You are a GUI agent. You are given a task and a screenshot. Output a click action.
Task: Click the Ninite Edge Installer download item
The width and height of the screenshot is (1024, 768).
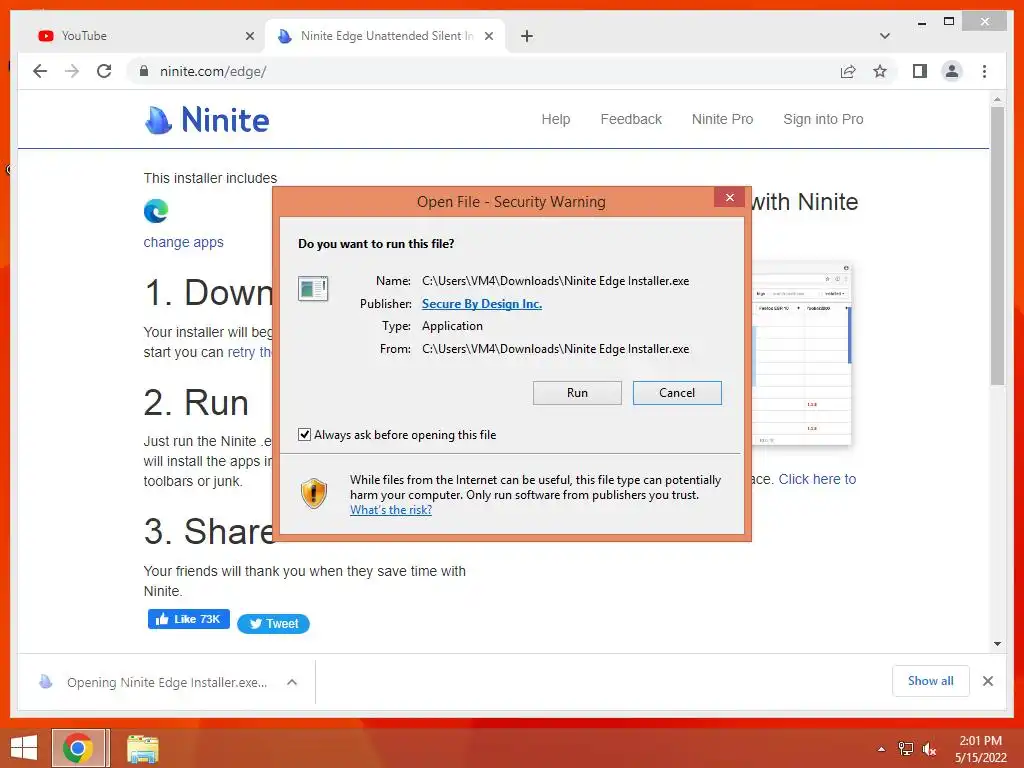point(167,682)
